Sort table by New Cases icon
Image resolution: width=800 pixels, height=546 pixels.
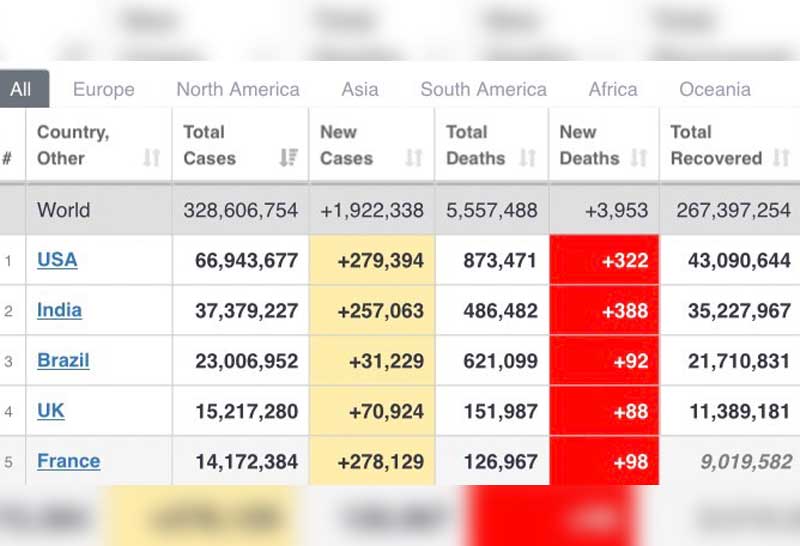point(413,158)
